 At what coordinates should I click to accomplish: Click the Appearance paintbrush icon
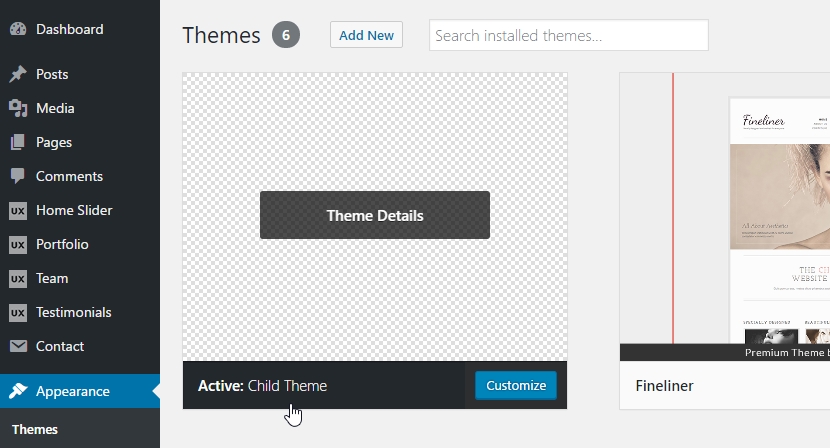(18, 391)
